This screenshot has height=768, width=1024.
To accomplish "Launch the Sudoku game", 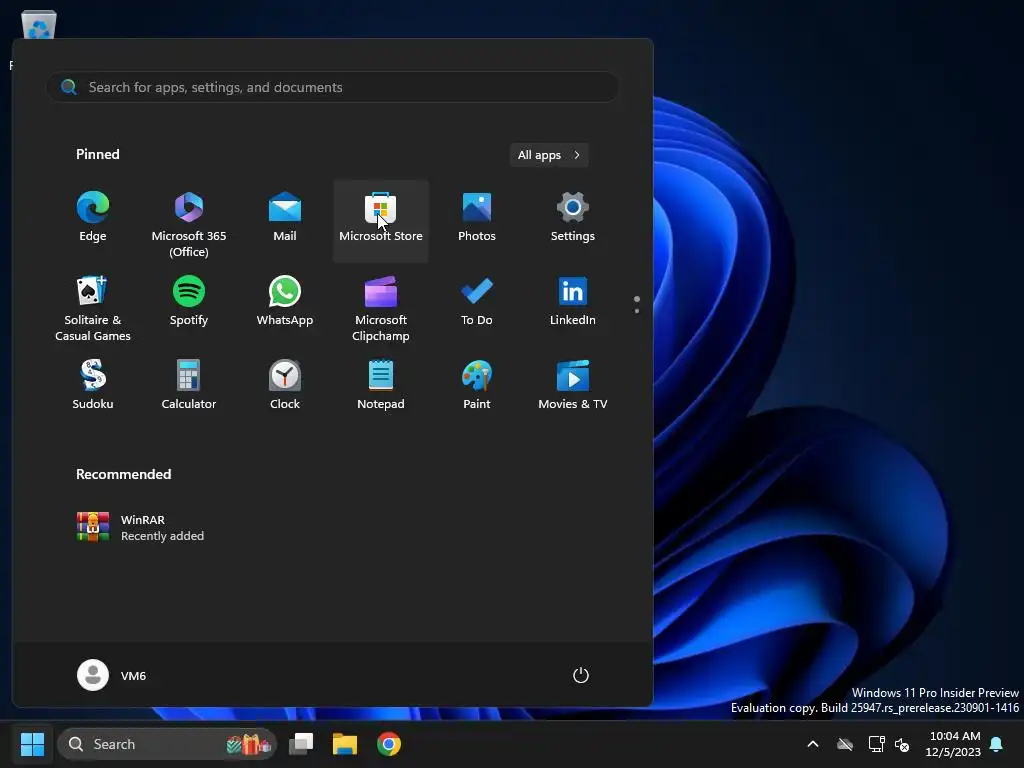I will point(93,386).
